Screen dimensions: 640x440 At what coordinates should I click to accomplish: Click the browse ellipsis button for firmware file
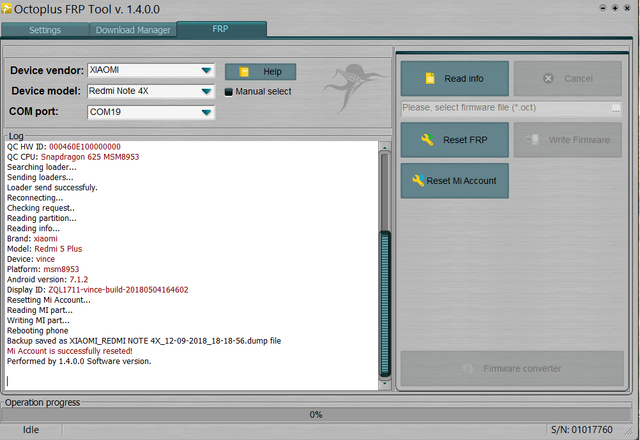tap(616, 109)
